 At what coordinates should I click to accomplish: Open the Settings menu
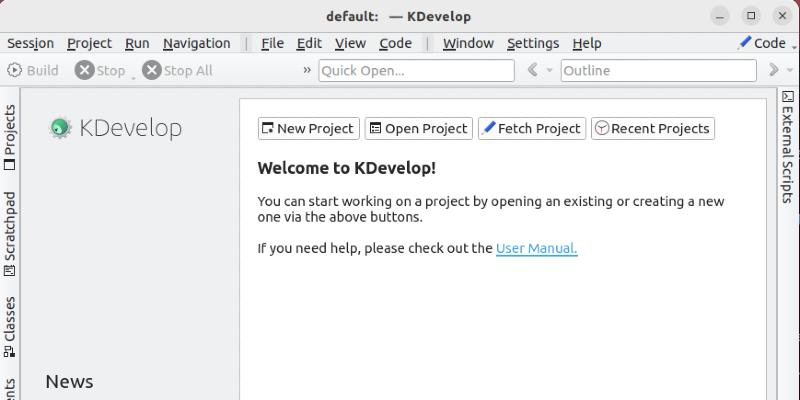coord(532,43)
